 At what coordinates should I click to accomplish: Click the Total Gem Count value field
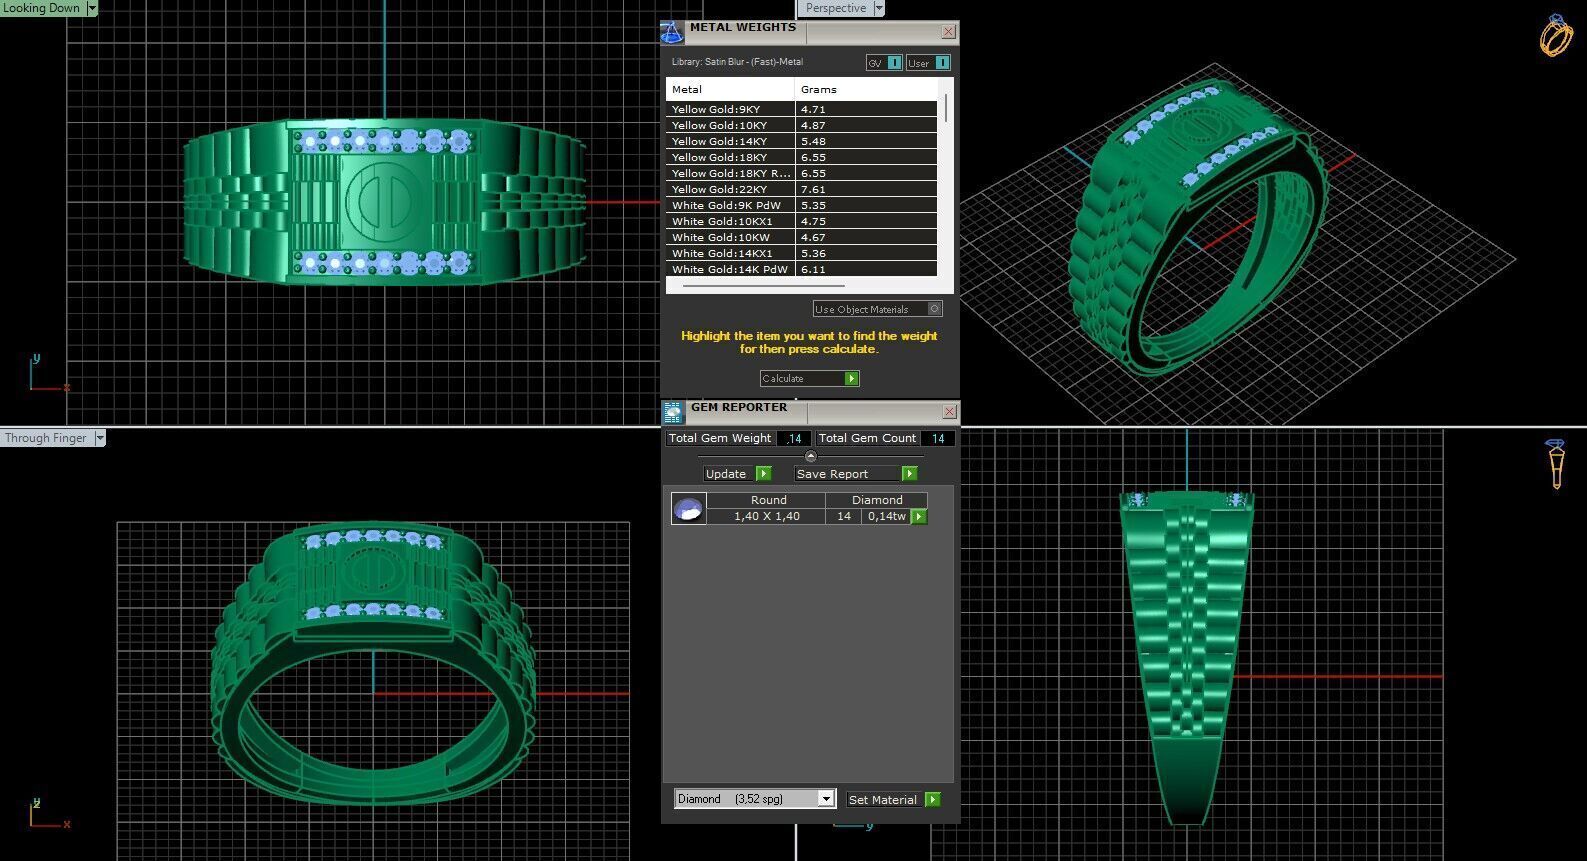click(938, 438)
